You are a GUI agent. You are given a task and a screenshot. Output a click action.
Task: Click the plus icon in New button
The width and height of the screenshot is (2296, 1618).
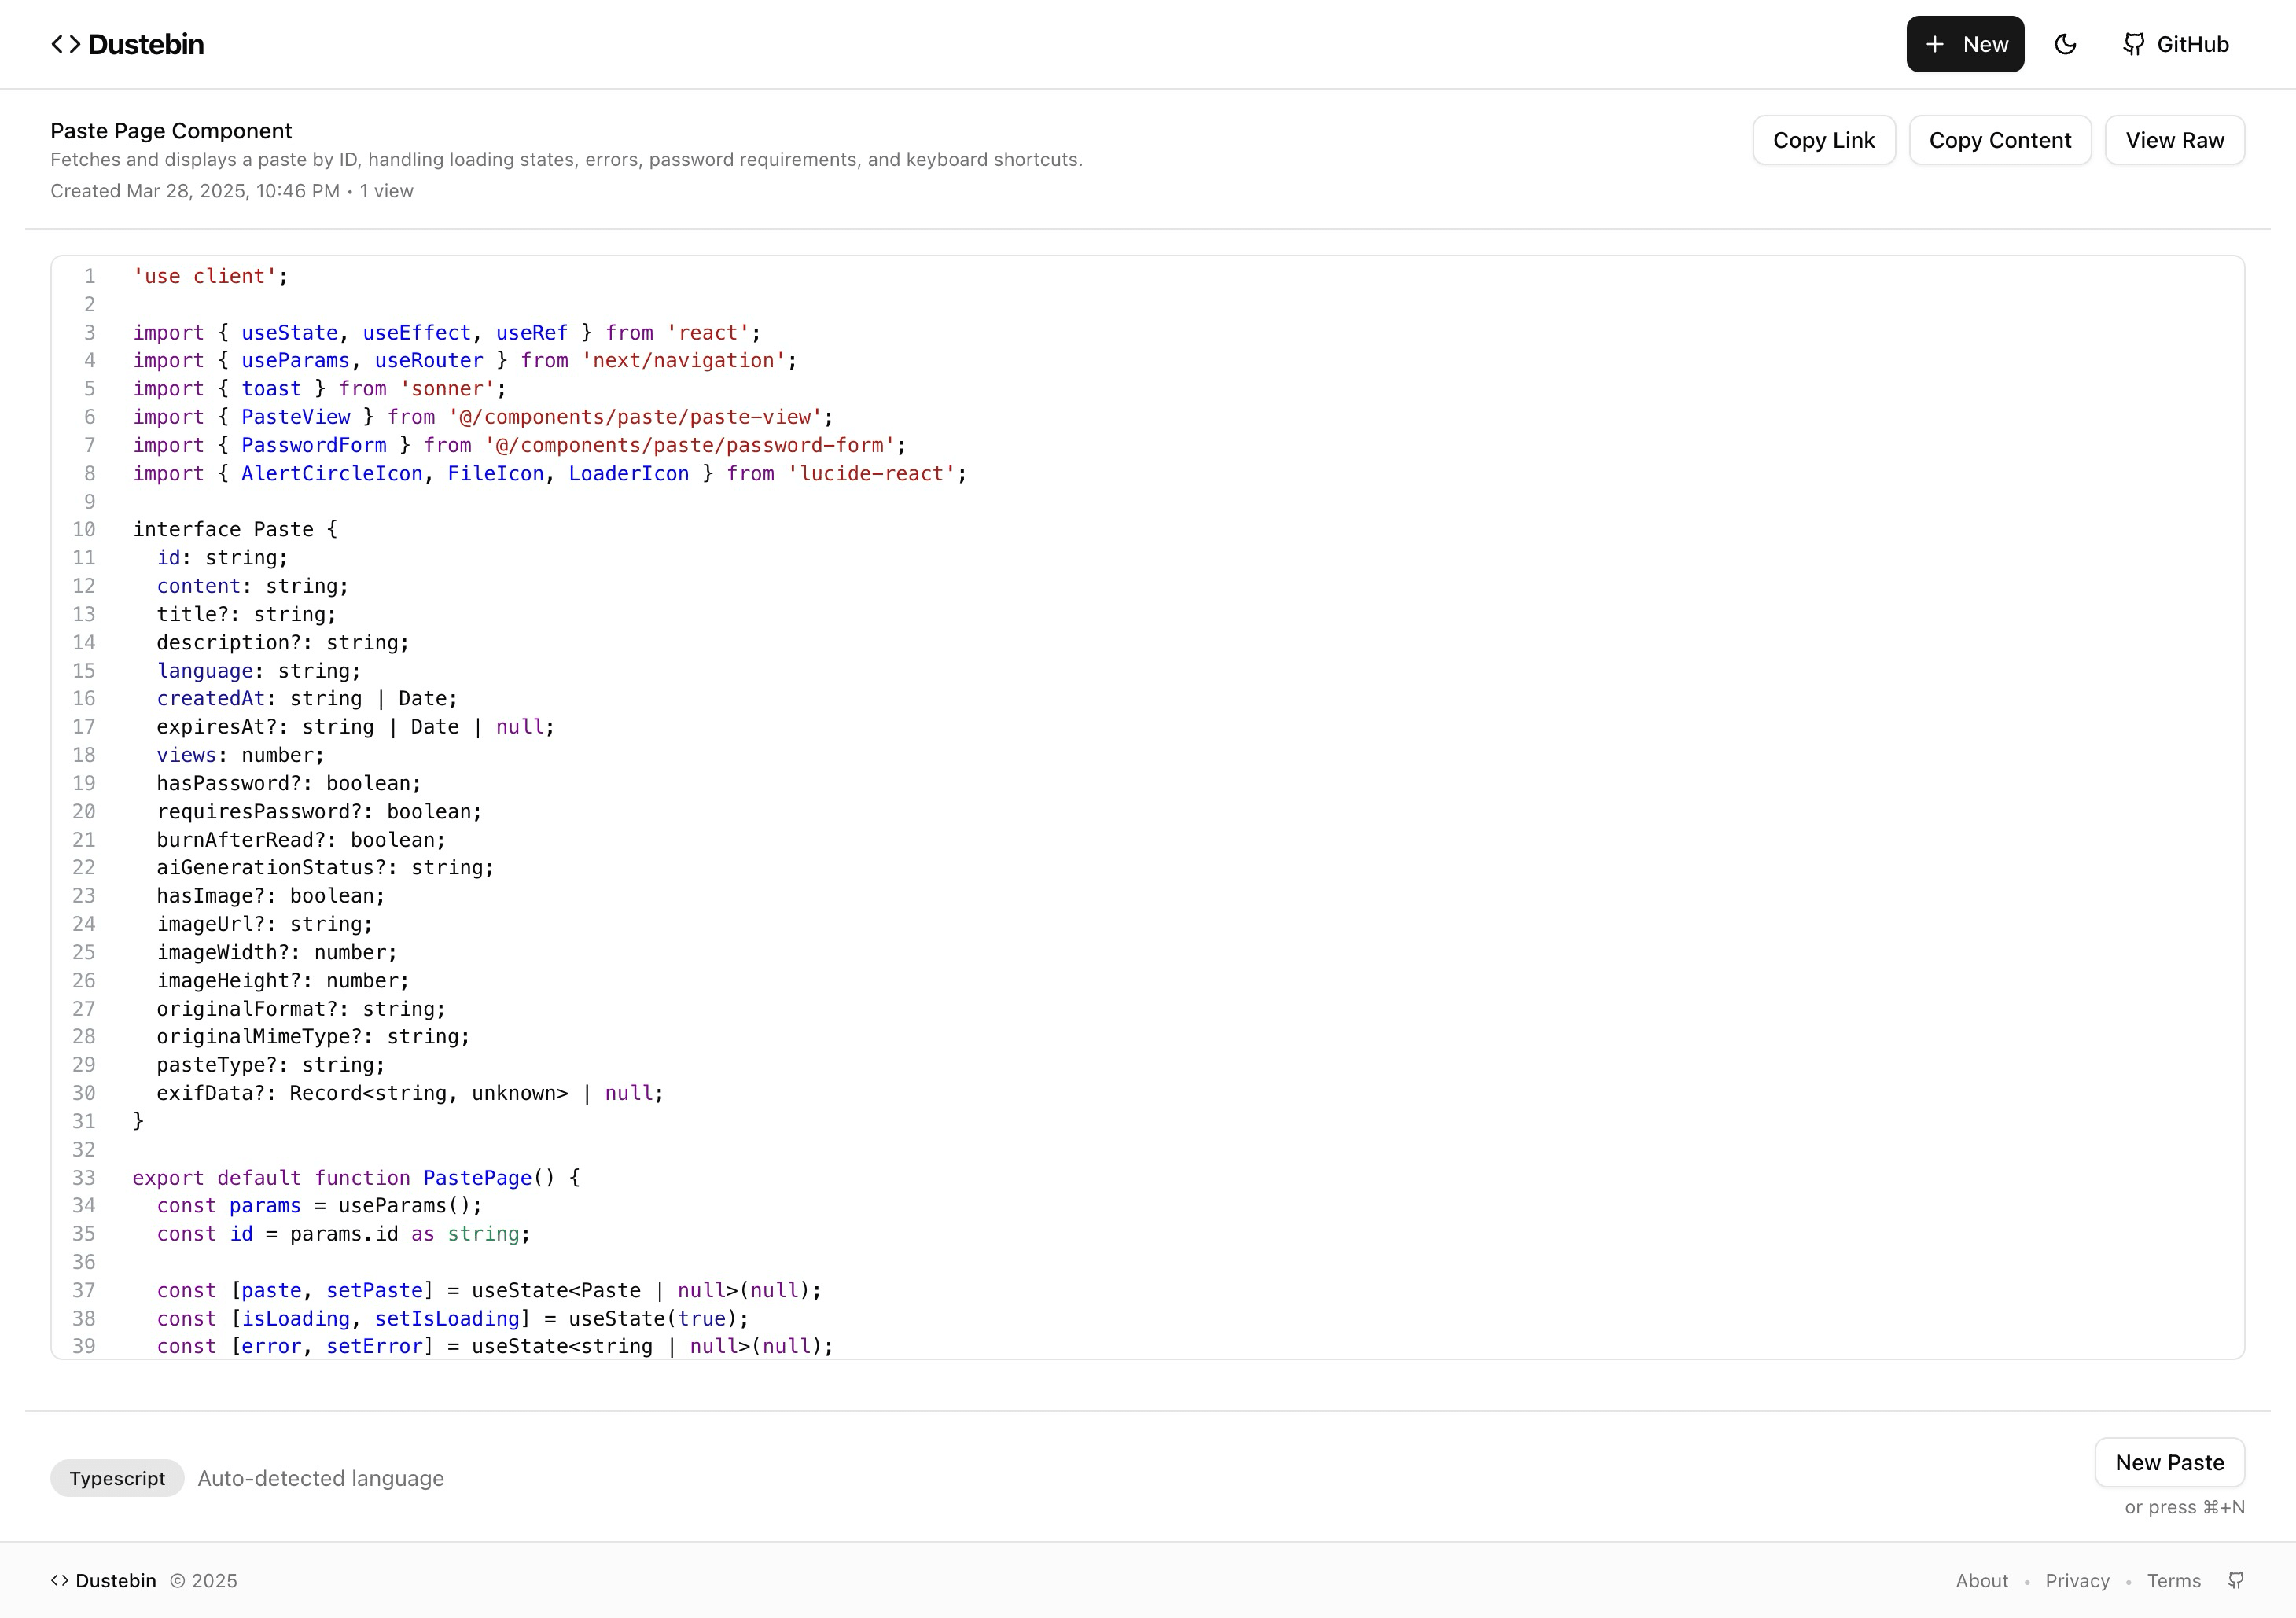click(1935, 44)
